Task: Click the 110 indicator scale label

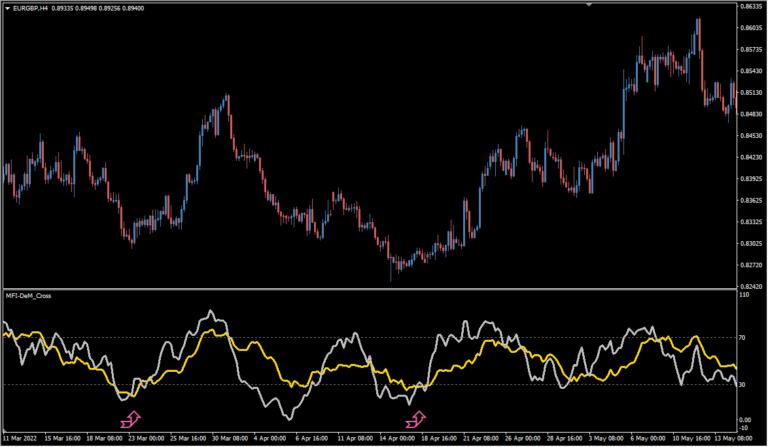Action: [x=745, y=296]
